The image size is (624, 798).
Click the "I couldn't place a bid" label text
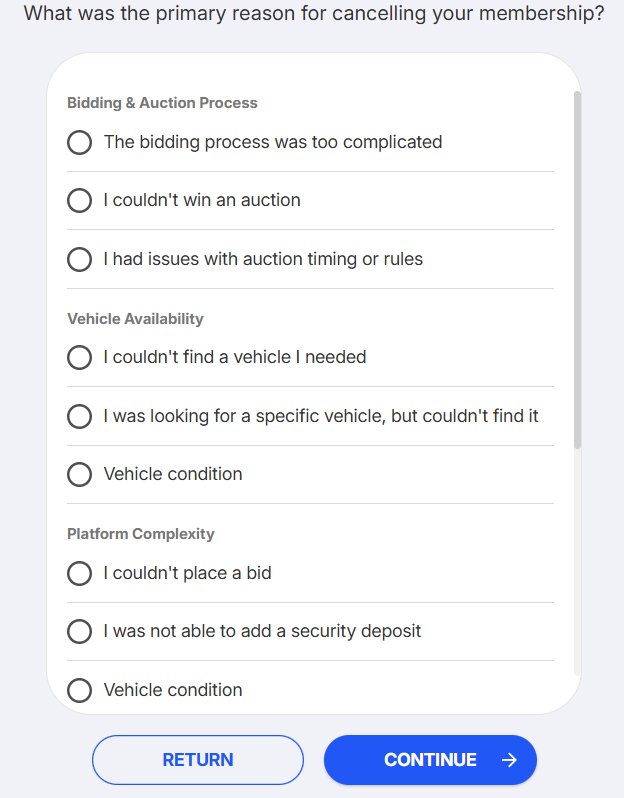[188, 573]
